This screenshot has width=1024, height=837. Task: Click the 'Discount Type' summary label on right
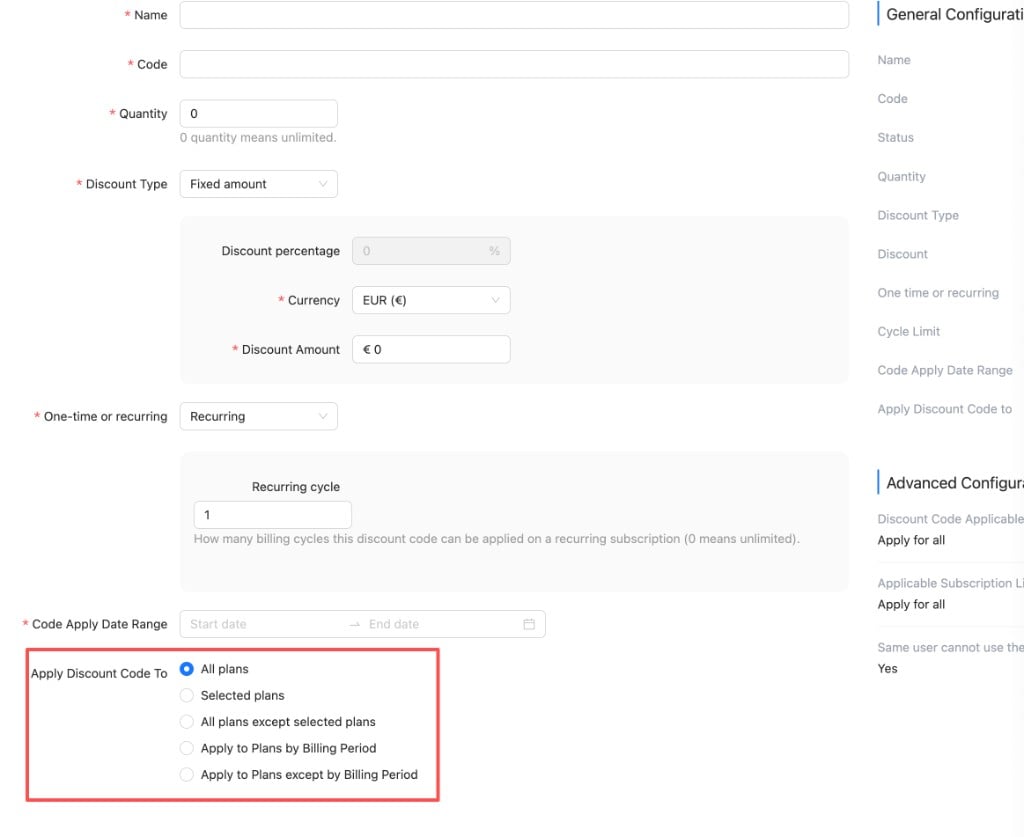918,215
